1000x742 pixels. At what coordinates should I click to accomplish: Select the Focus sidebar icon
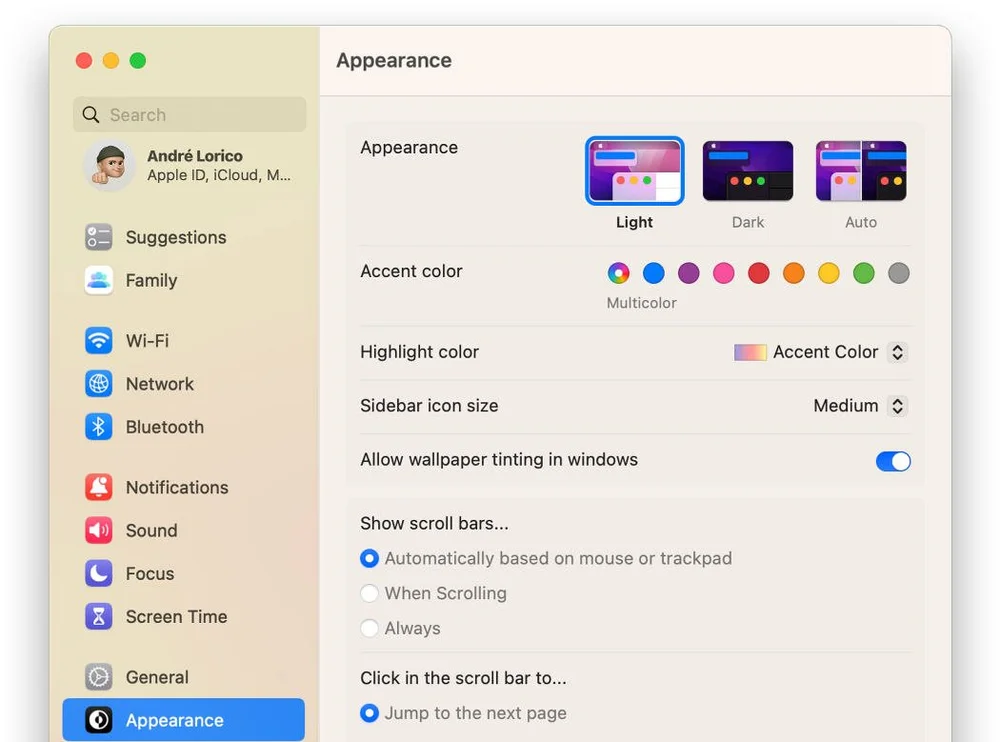(150, 573)
